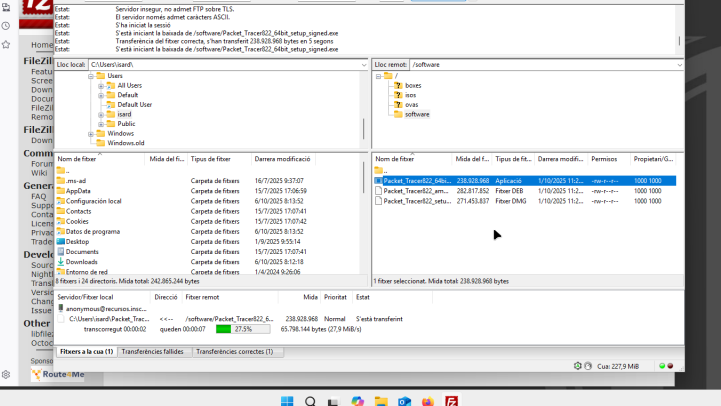This screenshot has width=721, height=406.
Task: Switch to 'Transferències fallides' tab
Action: 153,352
